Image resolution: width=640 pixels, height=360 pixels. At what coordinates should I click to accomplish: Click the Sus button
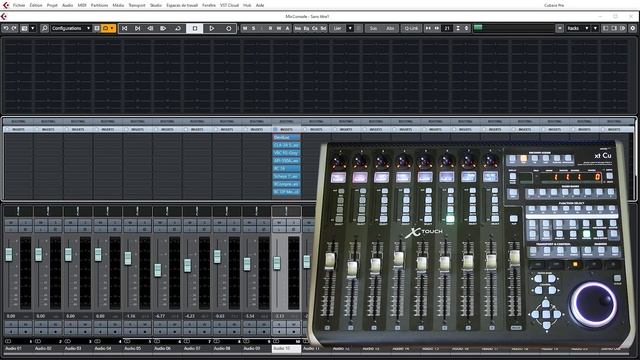pos(373,28)
